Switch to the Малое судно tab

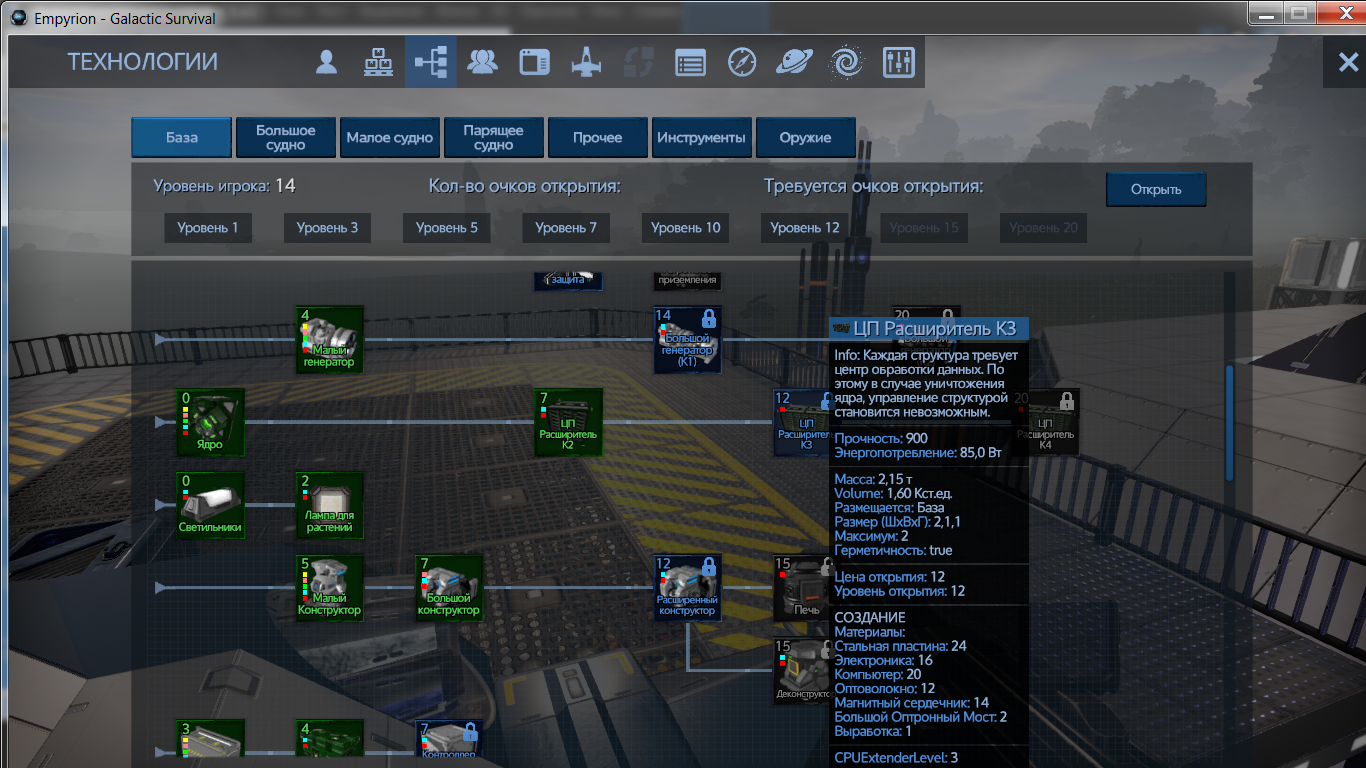click(390, 138)
